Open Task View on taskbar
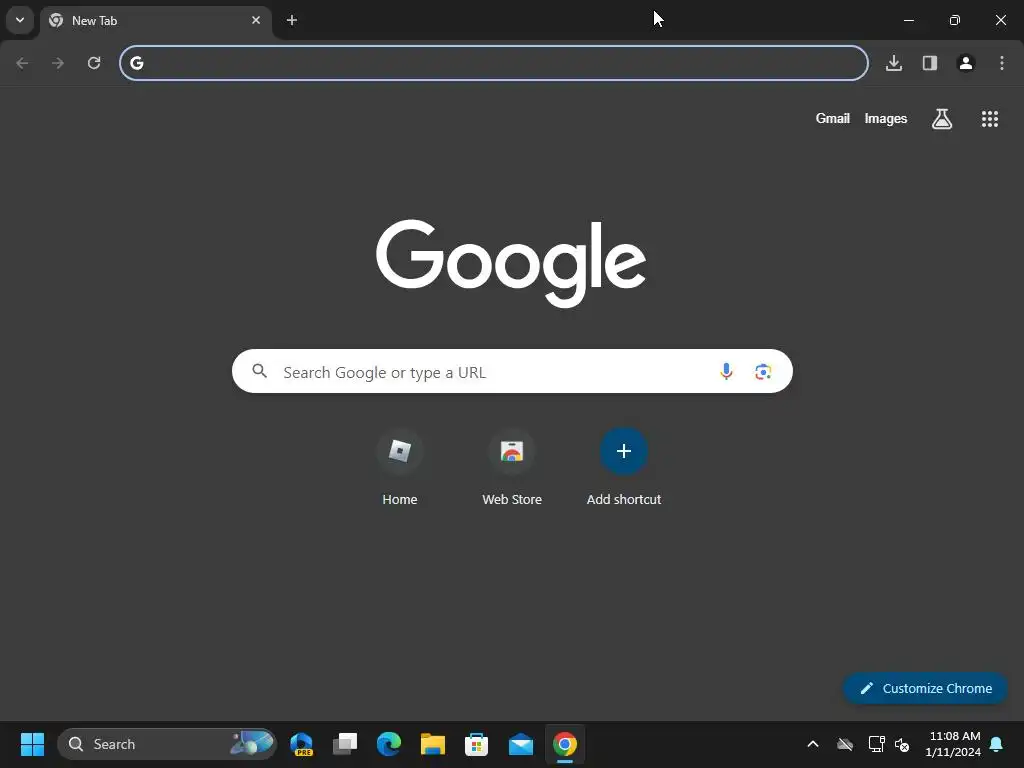 tap(345, 744)
